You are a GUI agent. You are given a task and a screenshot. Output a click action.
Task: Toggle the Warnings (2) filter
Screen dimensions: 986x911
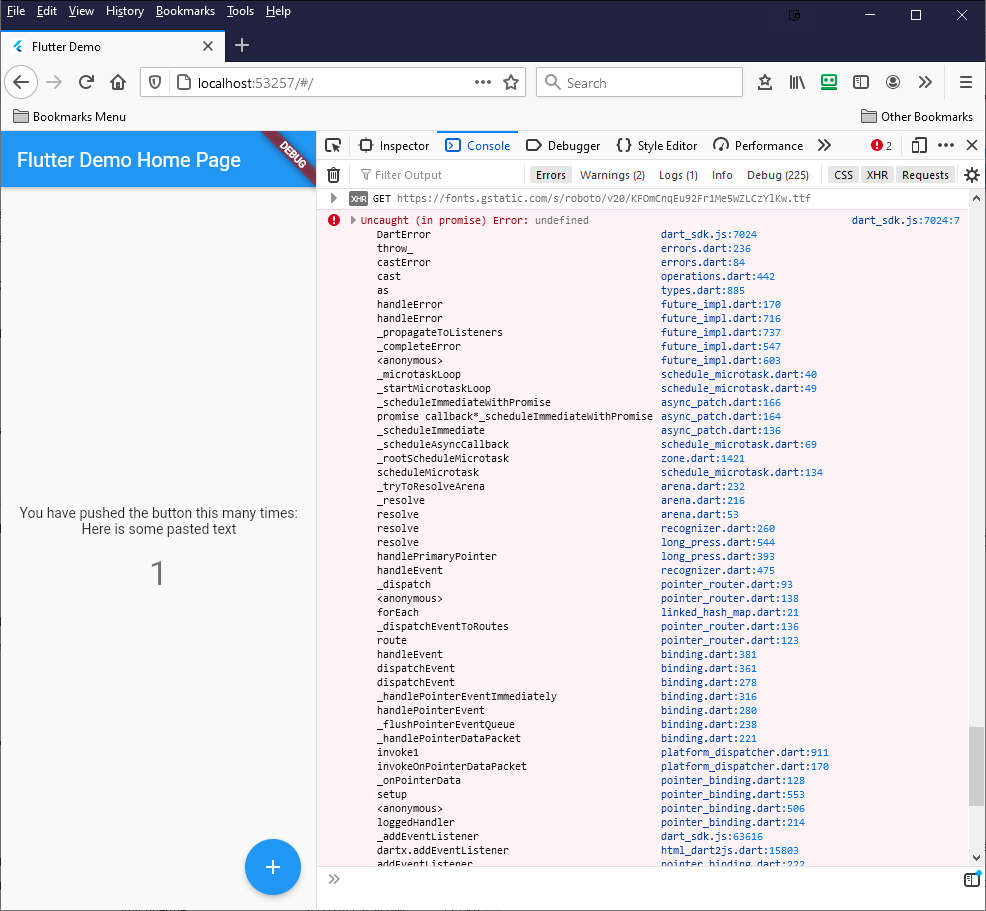612,175
